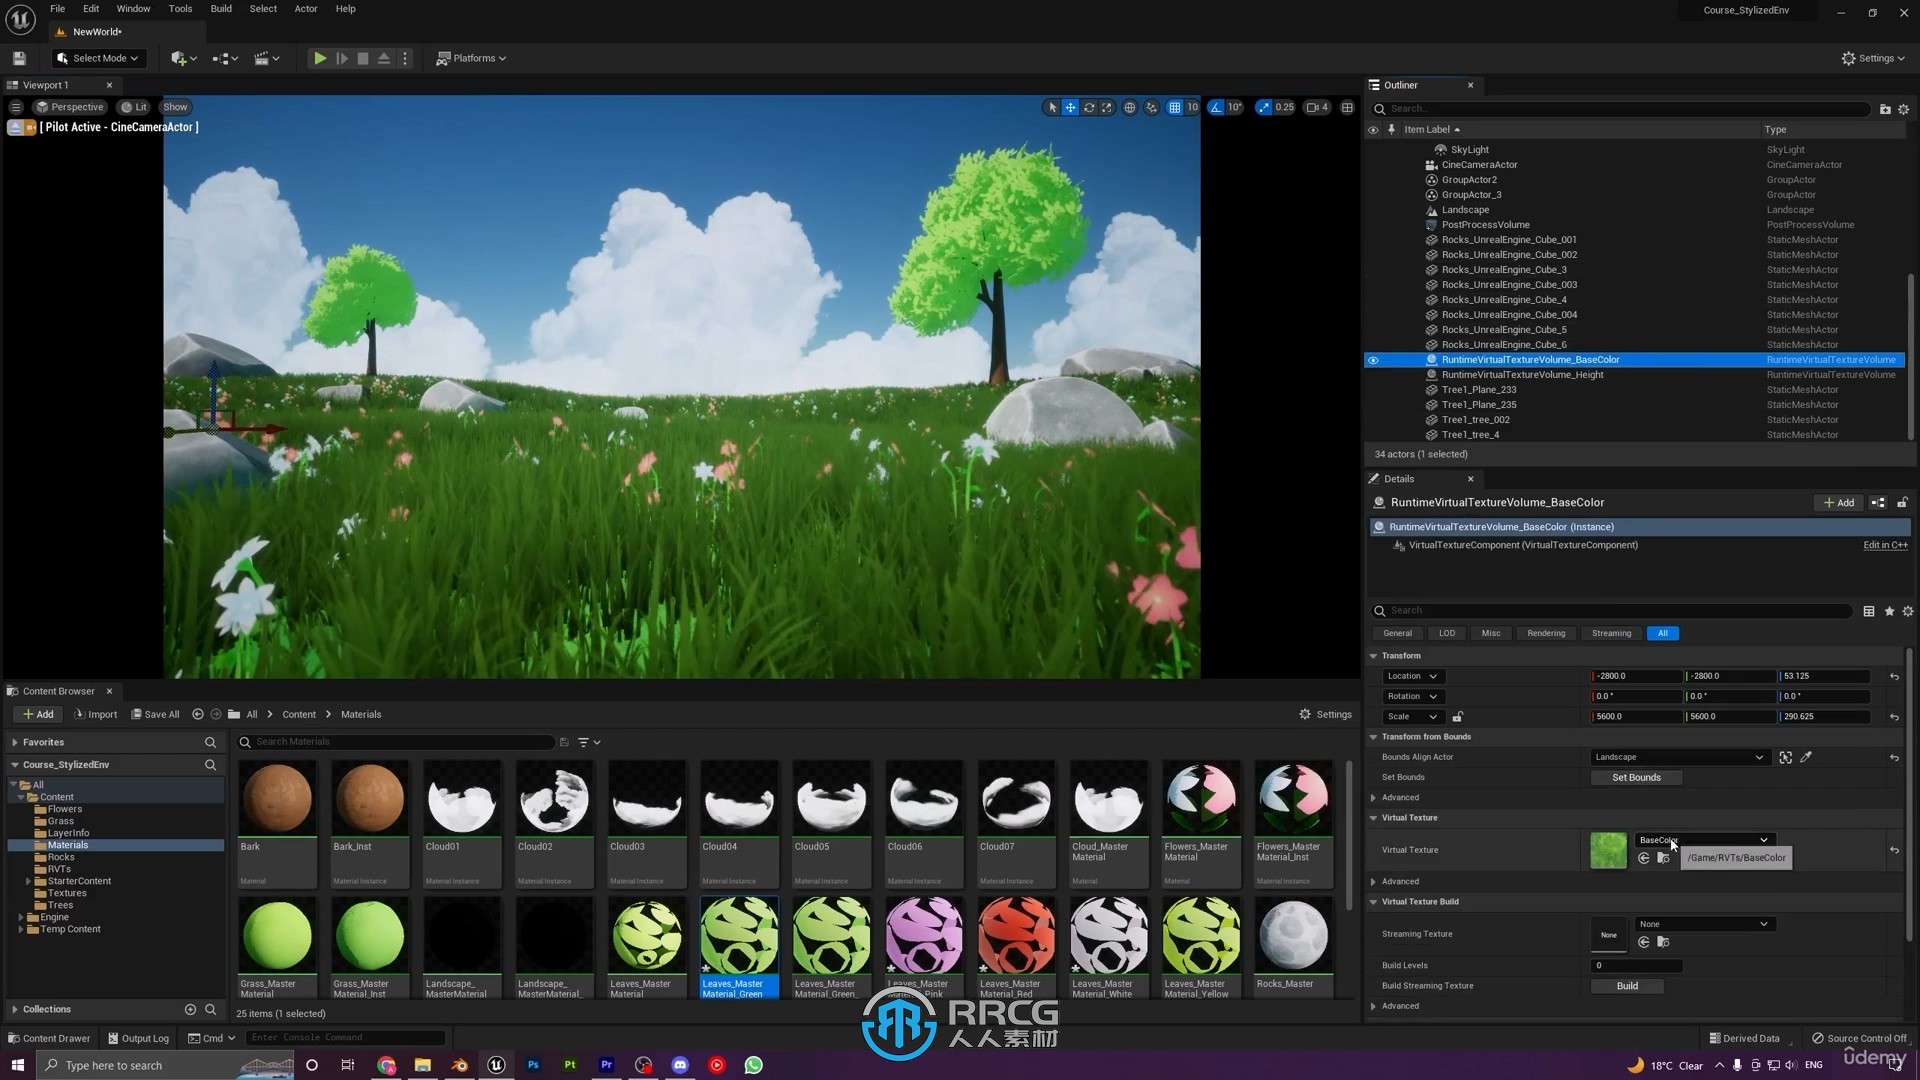Toggle the Transform from Bounds expander
Image resolution: width=1920 pixels, height=1080 pixels.
(x=1375, y=736)
